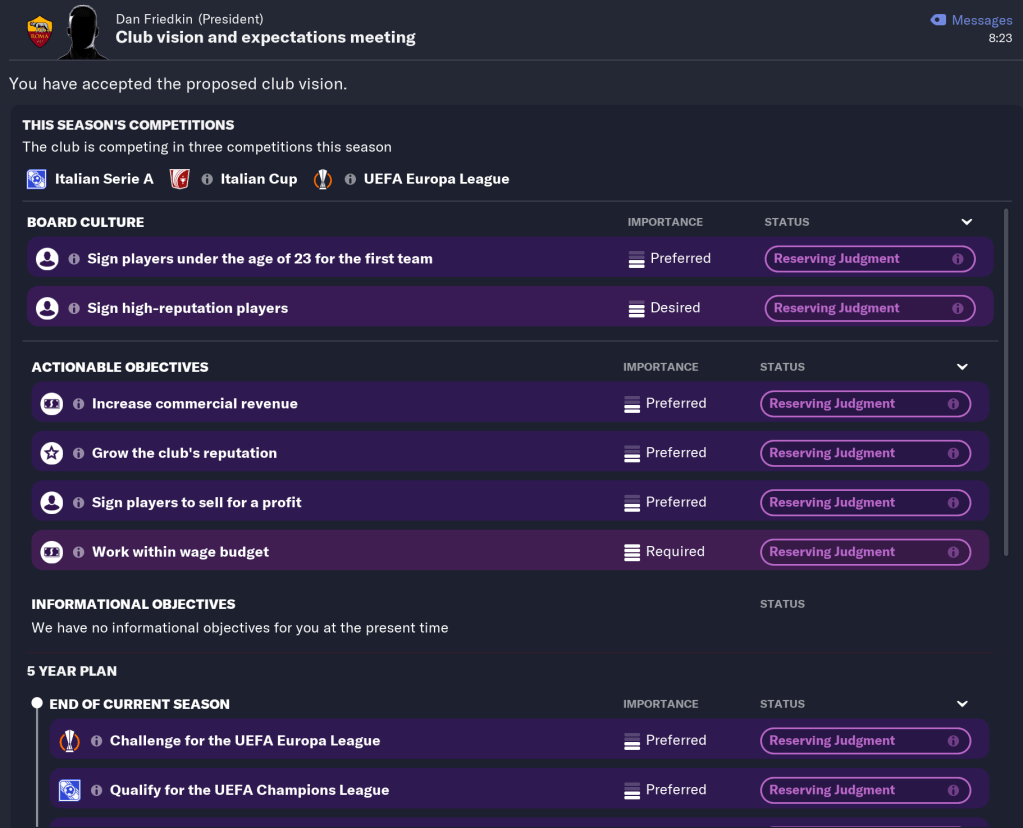Screen dimensions: 1023x828
Task: Click the AS Roma club badge
Action: [40, 32]
